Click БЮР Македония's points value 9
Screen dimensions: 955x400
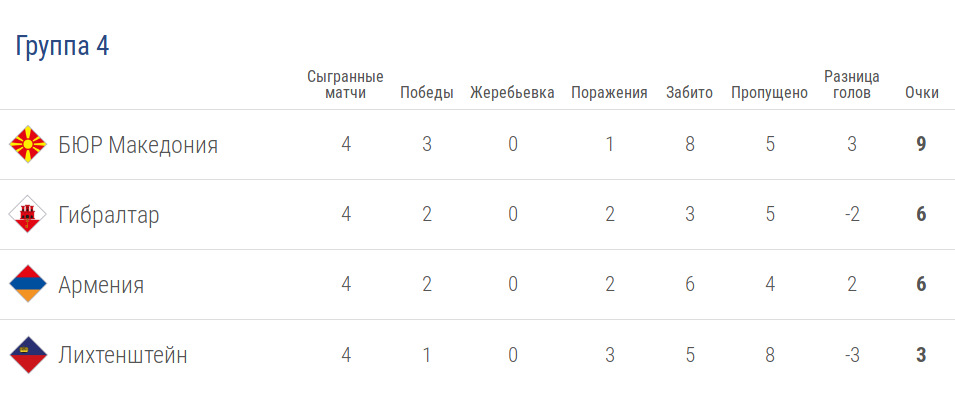click(921, 144)
